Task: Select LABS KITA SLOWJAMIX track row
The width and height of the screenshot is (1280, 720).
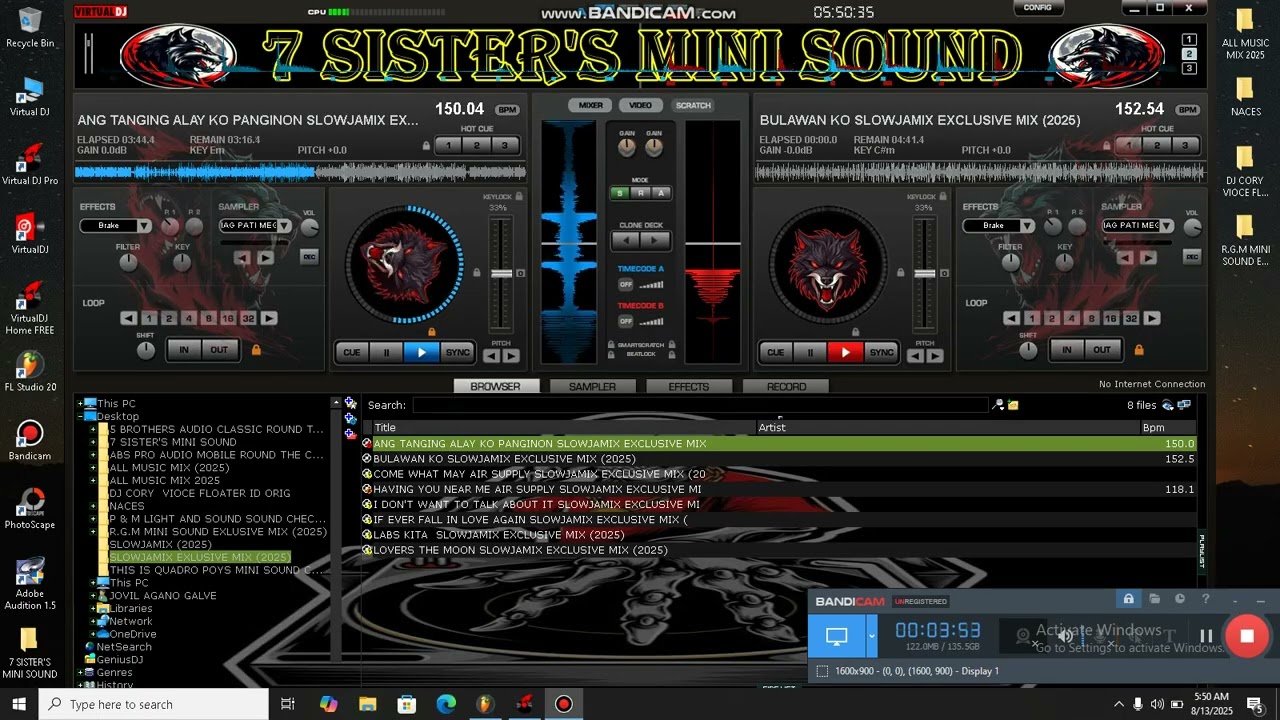Action: point(778,535)
